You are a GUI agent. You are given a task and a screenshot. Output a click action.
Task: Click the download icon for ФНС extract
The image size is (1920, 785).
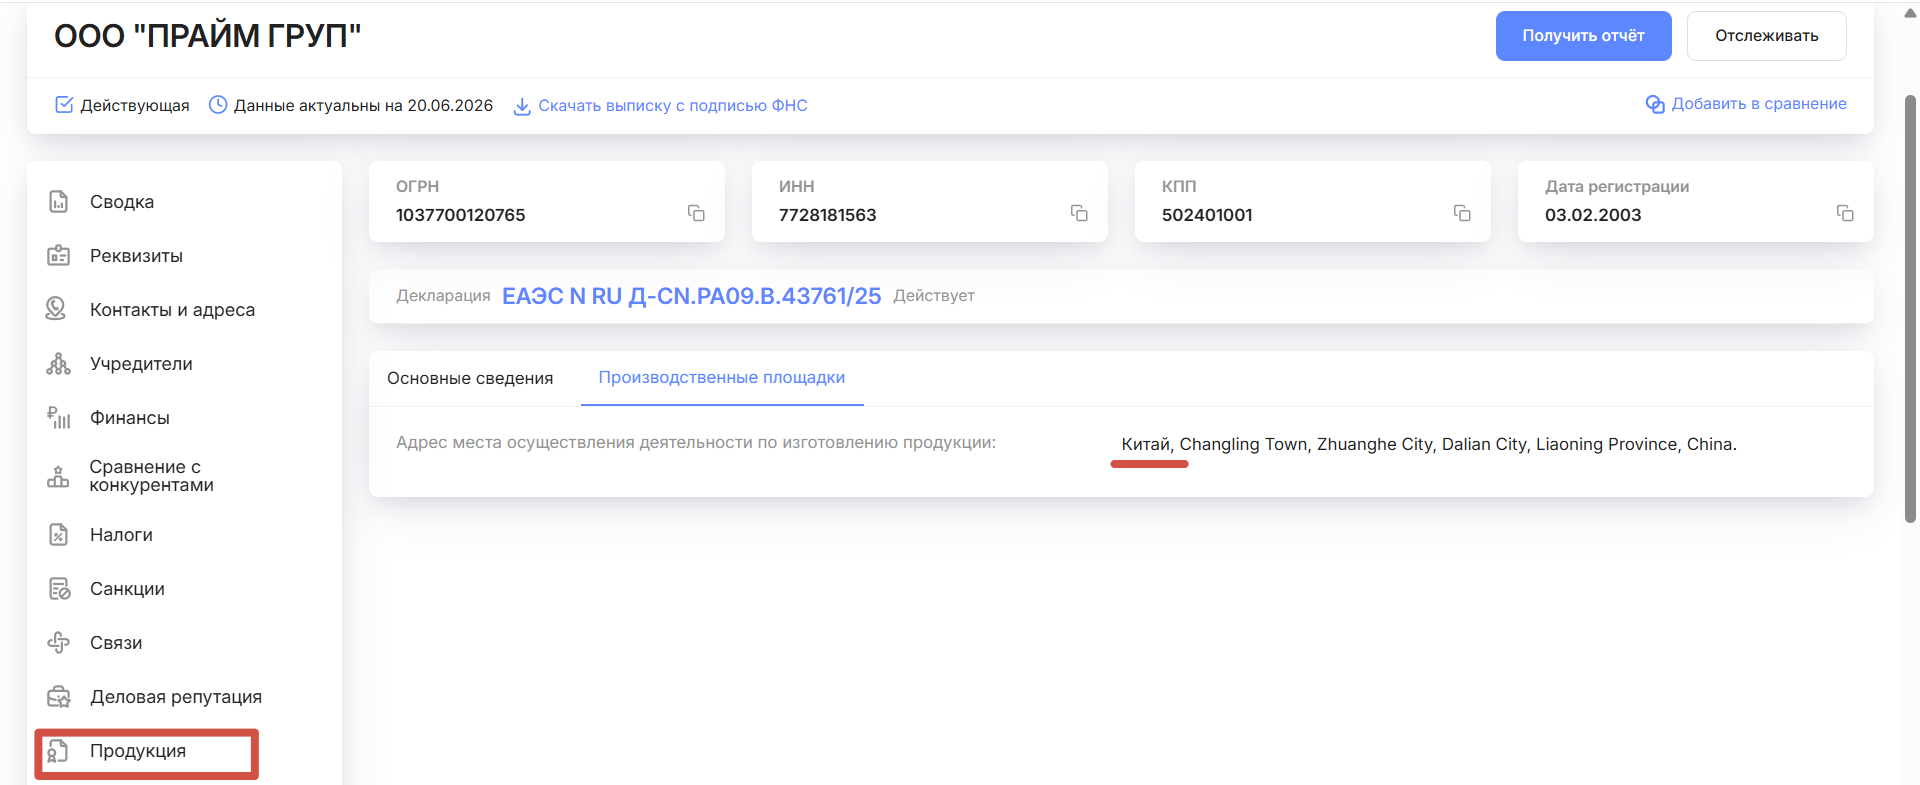pos(522,106)
